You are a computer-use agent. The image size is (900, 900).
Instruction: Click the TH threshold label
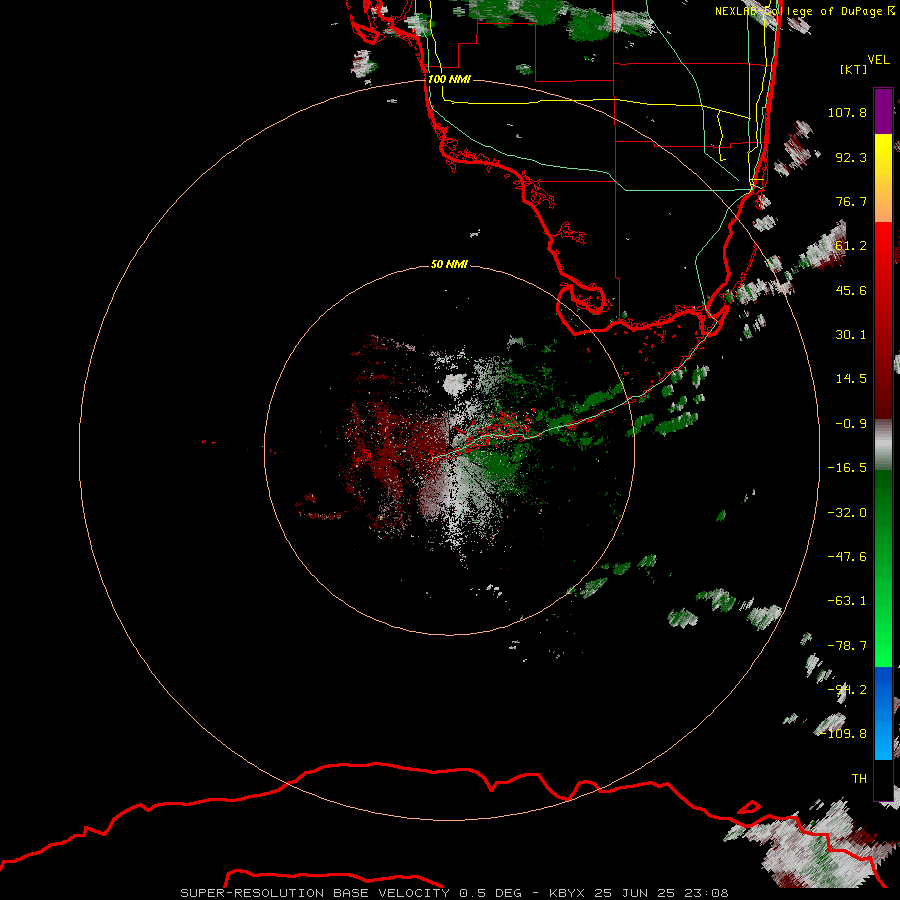[x=859, y=779]
